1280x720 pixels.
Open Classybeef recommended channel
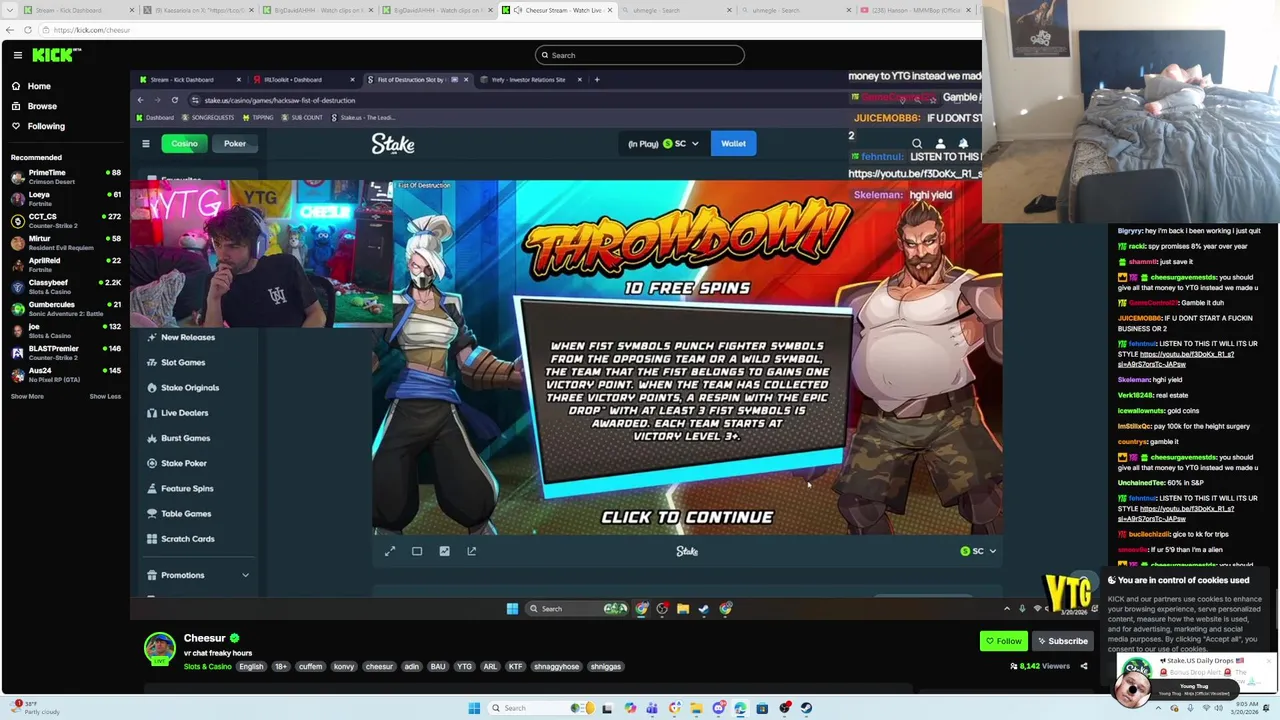pyautogui.click(x=65, y=286)
